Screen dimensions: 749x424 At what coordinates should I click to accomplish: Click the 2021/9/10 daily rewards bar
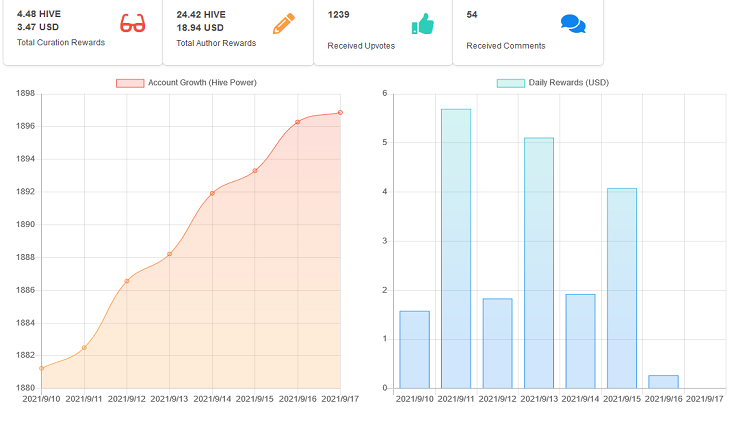[415, 350]
